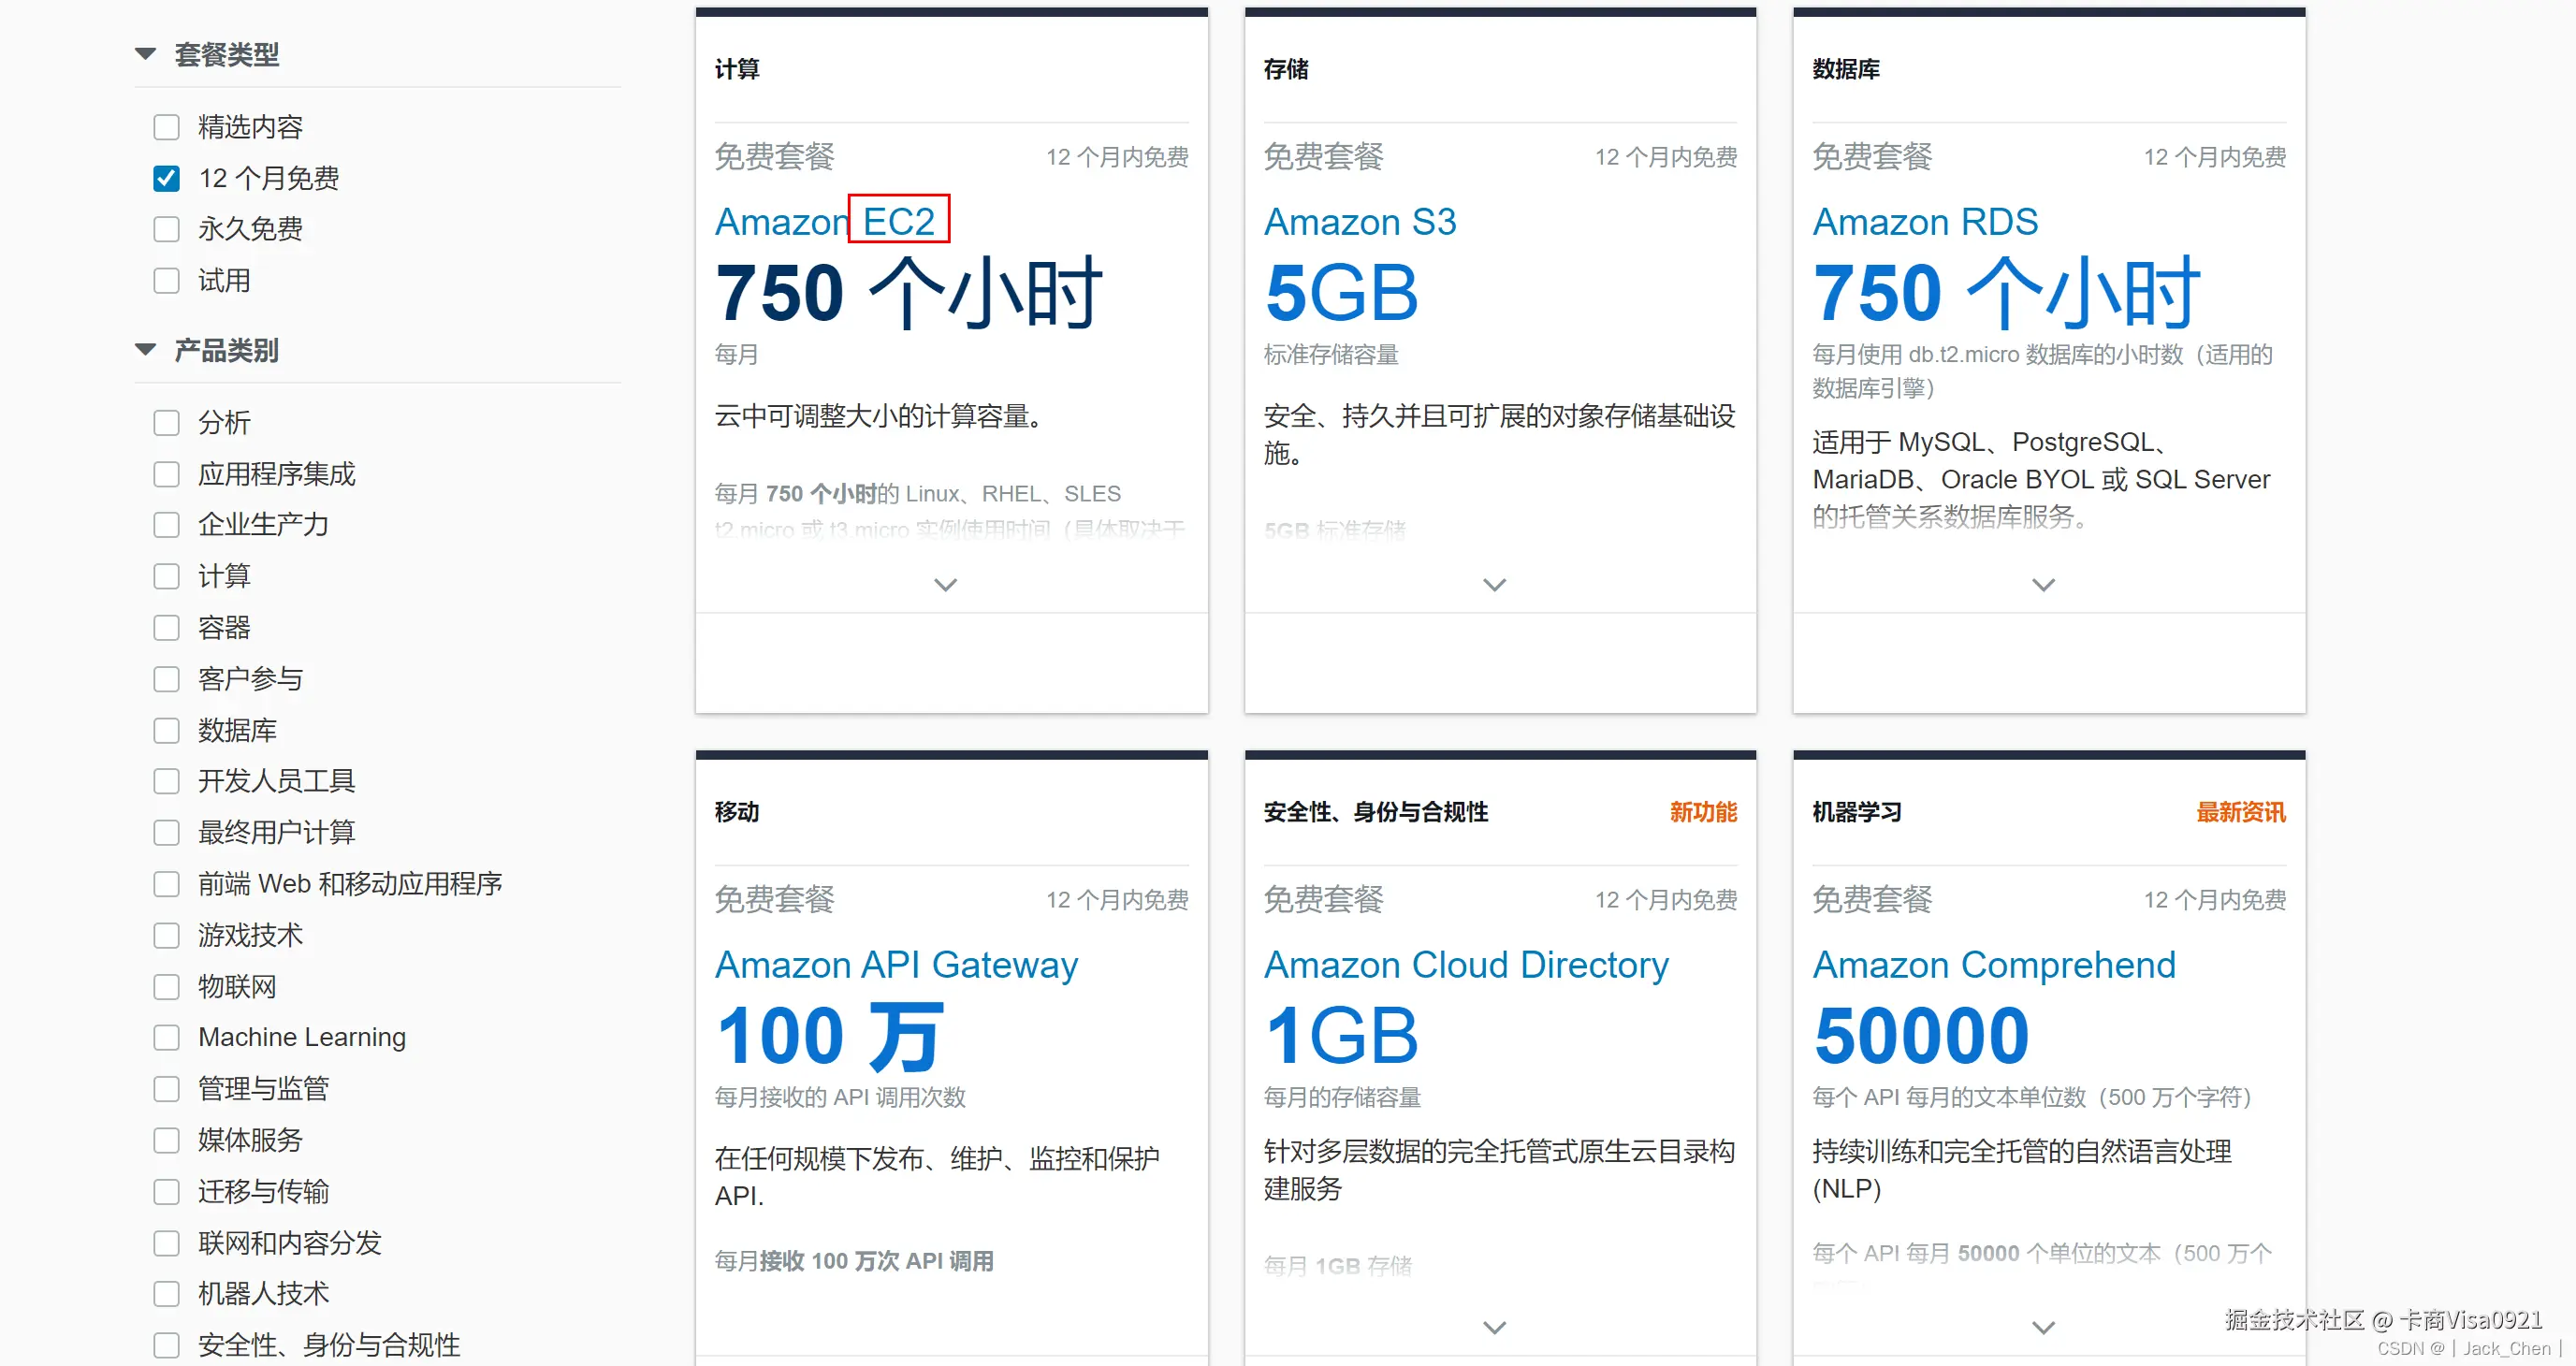Viewport: 2576px width, 1366px height.
Task: Filter by 物联网 category
Action: (167, 986)
